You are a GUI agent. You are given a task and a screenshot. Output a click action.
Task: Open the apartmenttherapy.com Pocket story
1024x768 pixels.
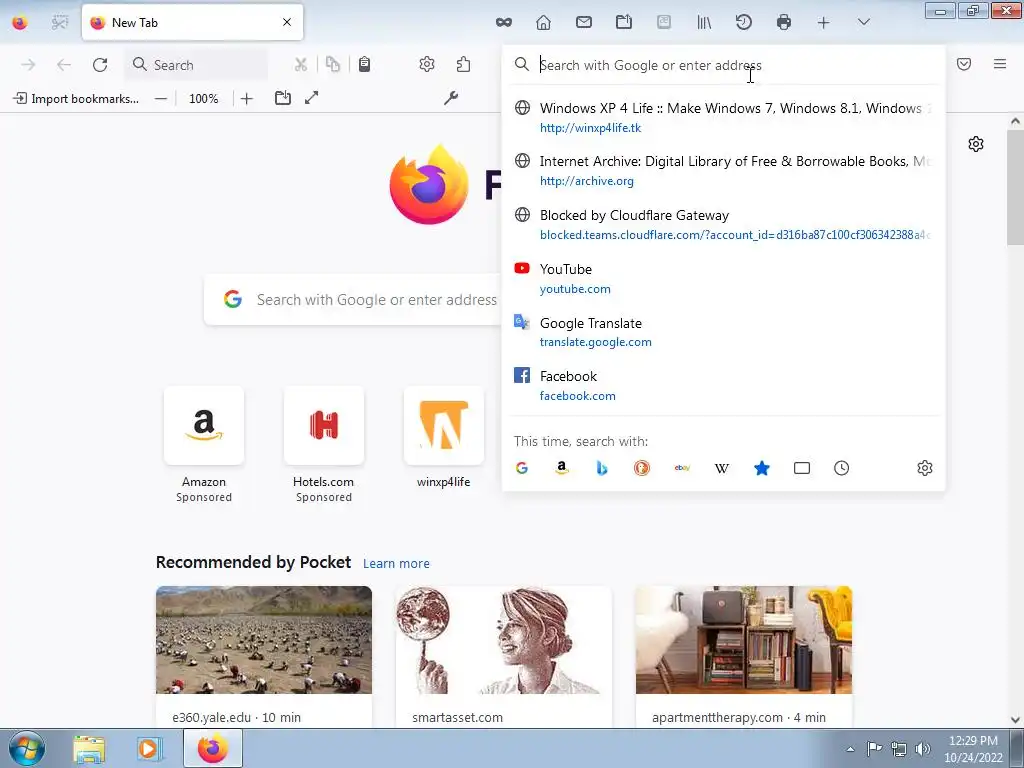744,657
